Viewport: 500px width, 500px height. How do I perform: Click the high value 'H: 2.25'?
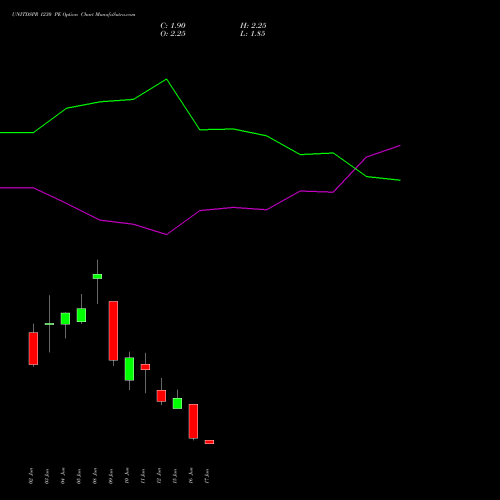click(253, 26)
